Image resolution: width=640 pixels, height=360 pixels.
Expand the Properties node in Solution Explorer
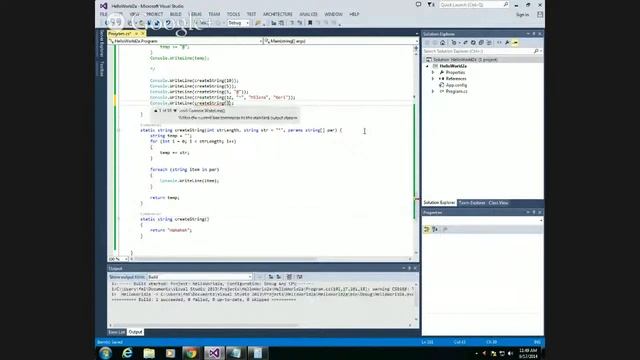433,72
